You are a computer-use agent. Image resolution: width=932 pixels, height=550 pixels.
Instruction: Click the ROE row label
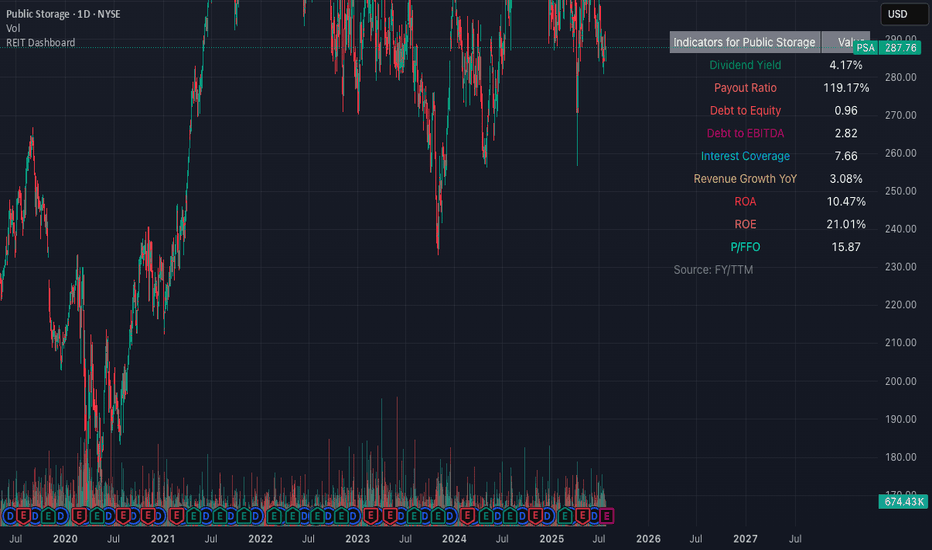tap(745, 224)
